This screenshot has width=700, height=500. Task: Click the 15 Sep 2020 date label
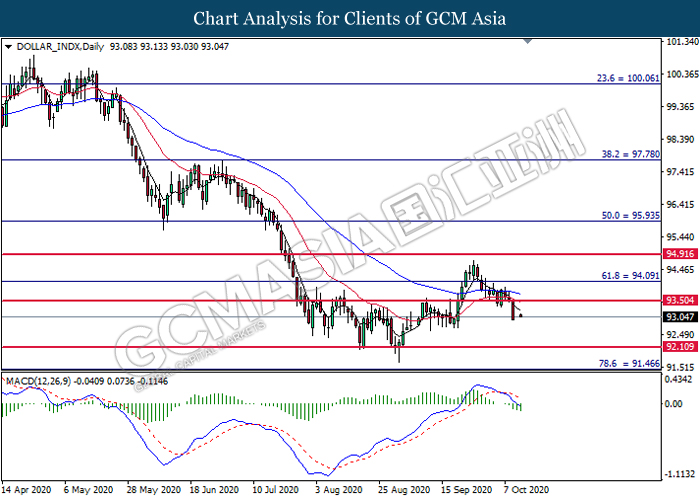(467, 490)
